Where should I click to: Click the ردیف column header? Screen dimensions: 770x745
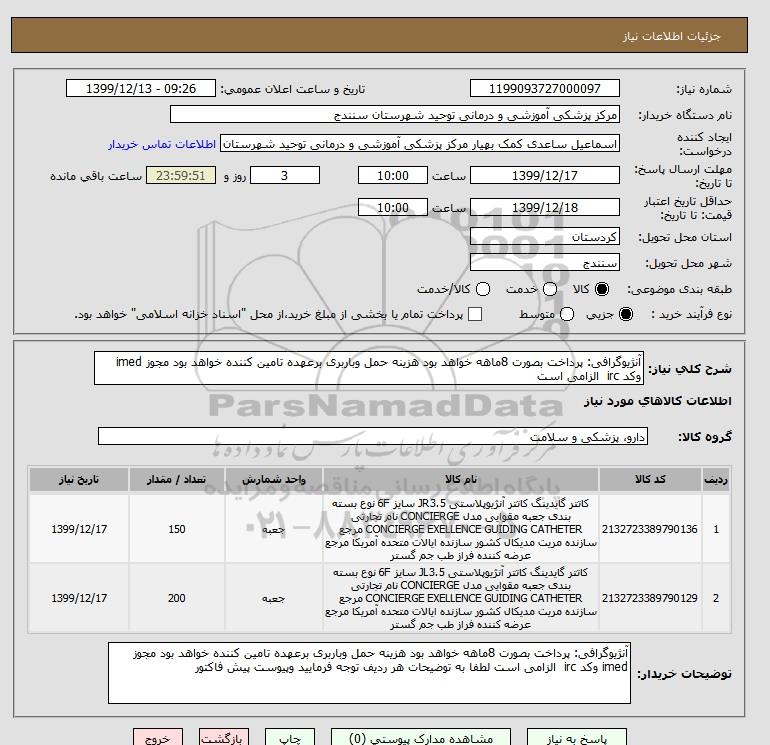(x=716, y=479)
